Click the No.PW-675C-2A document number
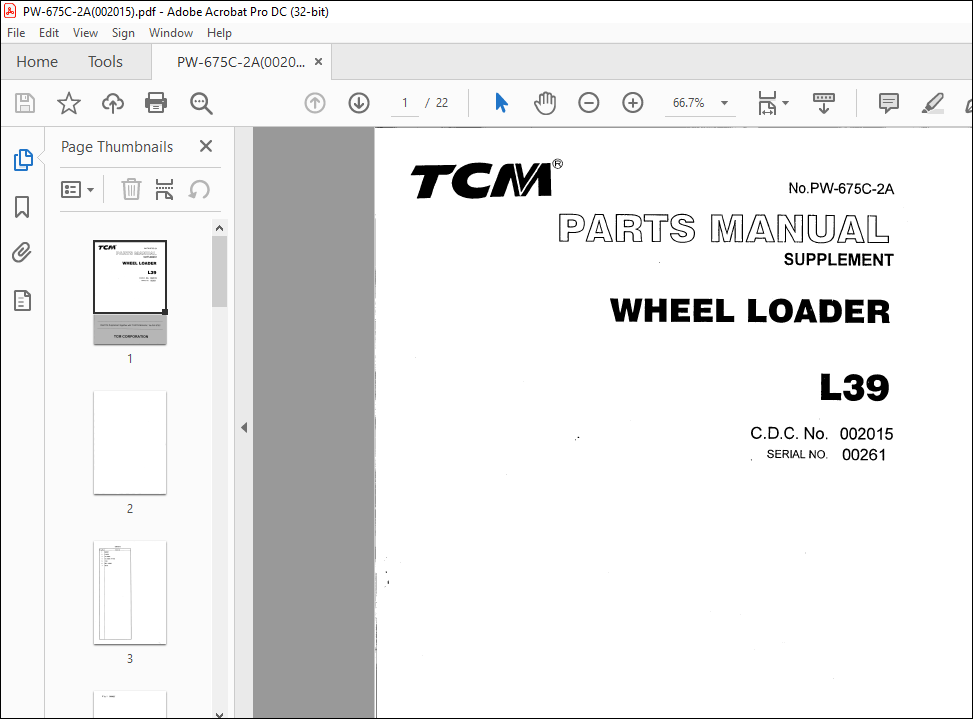 point(841,189)
